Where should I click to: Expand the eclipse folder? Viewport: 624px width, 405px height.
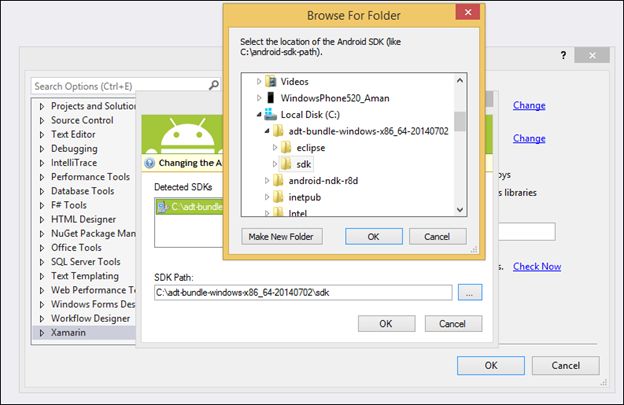pyautogui.click(x=275, y=148)
